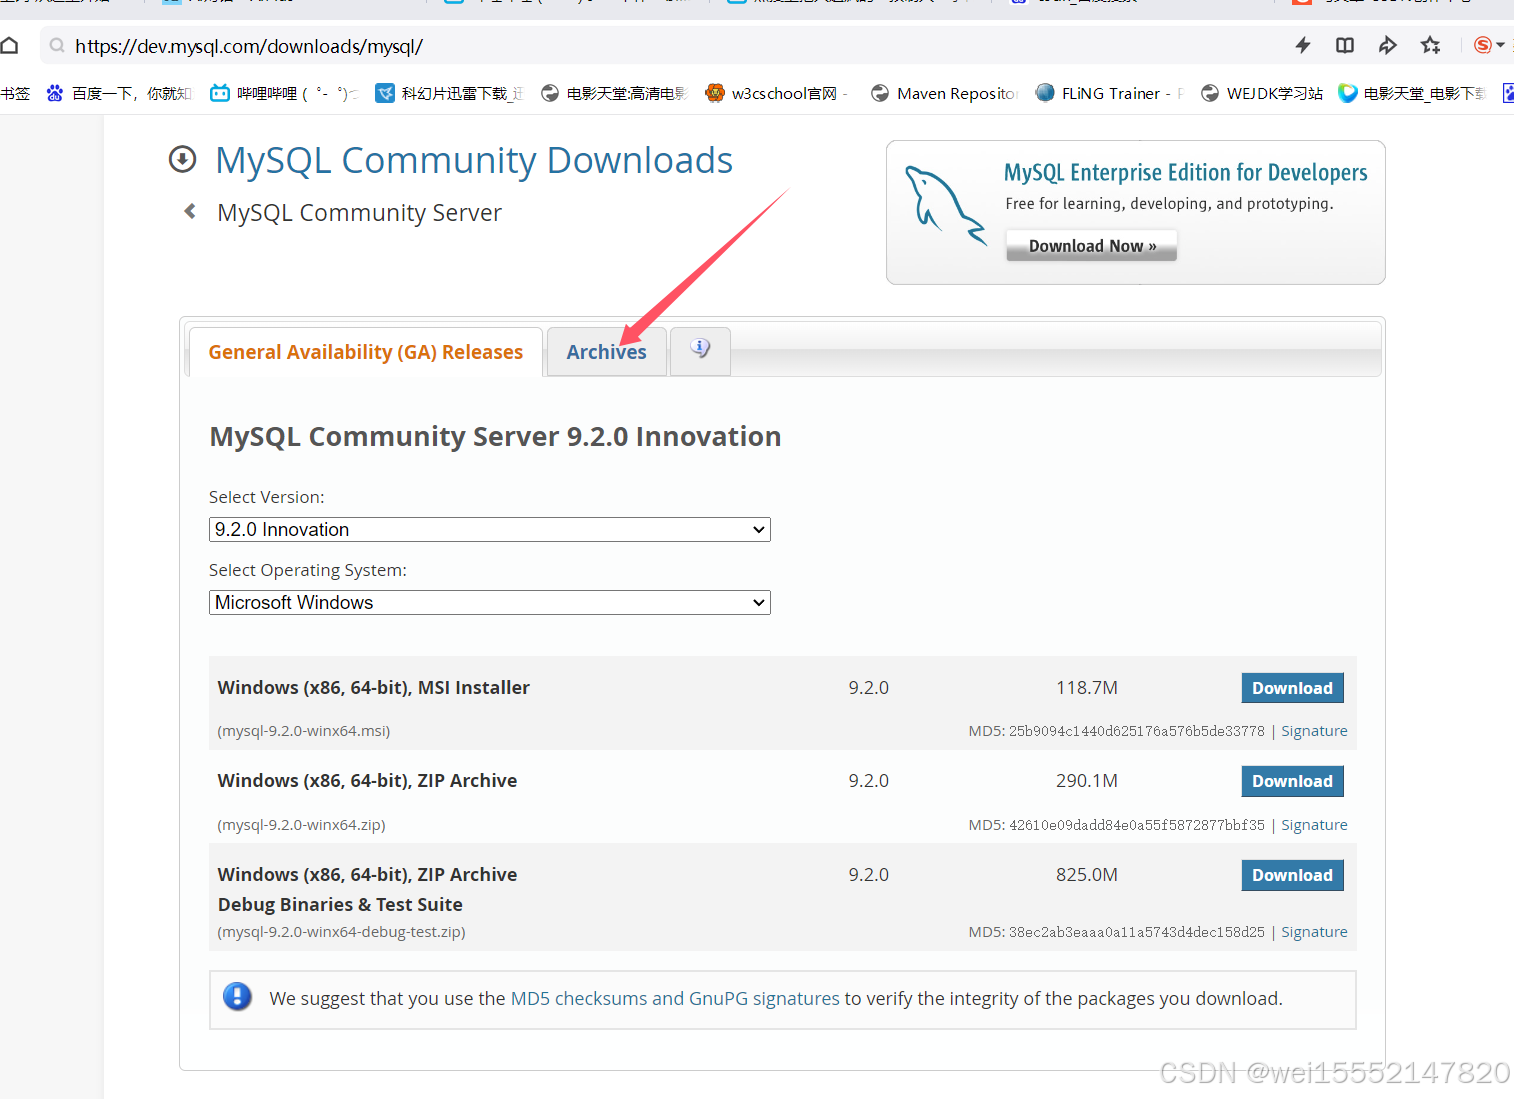Click the "Debug Binaries & Test Suite" text
Viewport: 1514px width, 1099px height.
[340, 904]
